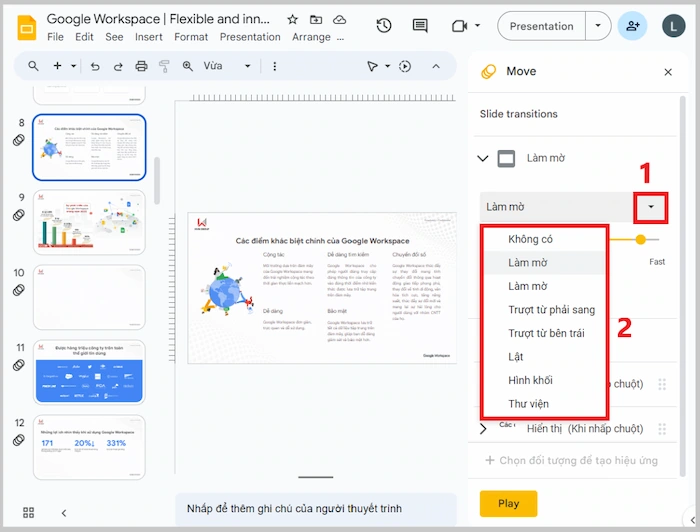Click the animation marker beside slide 11
This screenshot has height=532, width=700.
click(x=18, y=365)
